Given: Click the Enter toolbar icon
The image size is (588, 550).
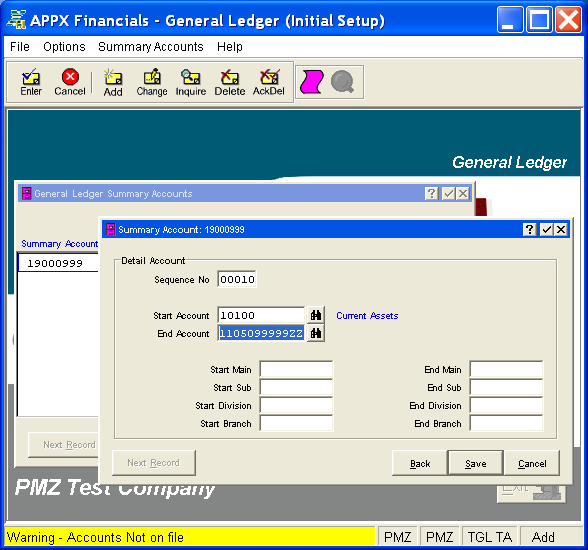Looking at the screenshot, I should pos(31,82).
